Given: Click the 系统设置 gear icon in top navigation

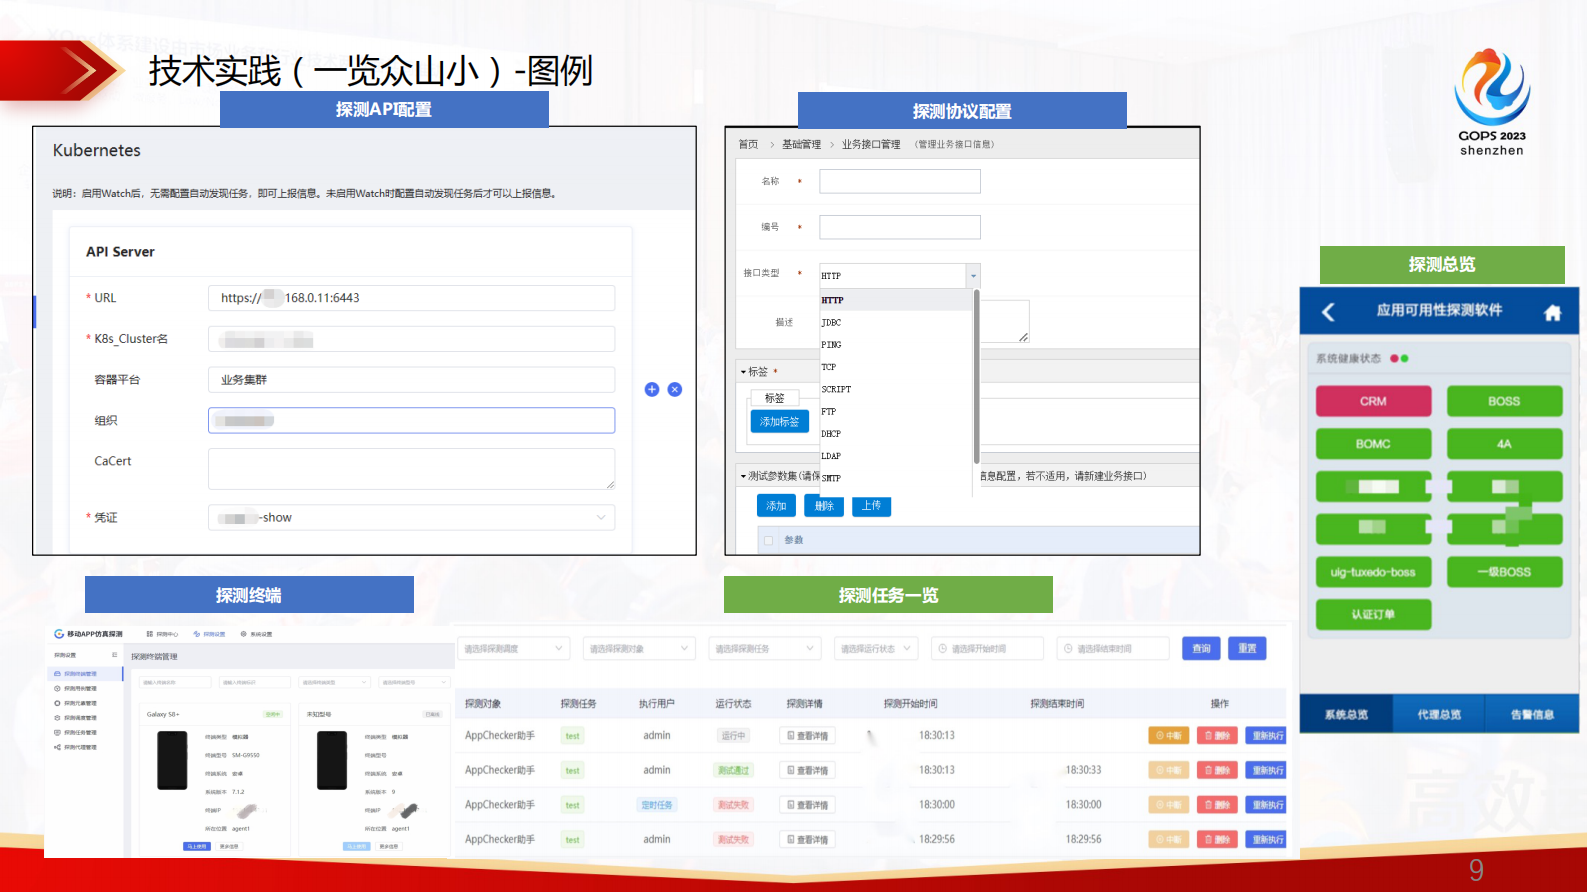Looking at the screenshot, I should click(243, 634).
